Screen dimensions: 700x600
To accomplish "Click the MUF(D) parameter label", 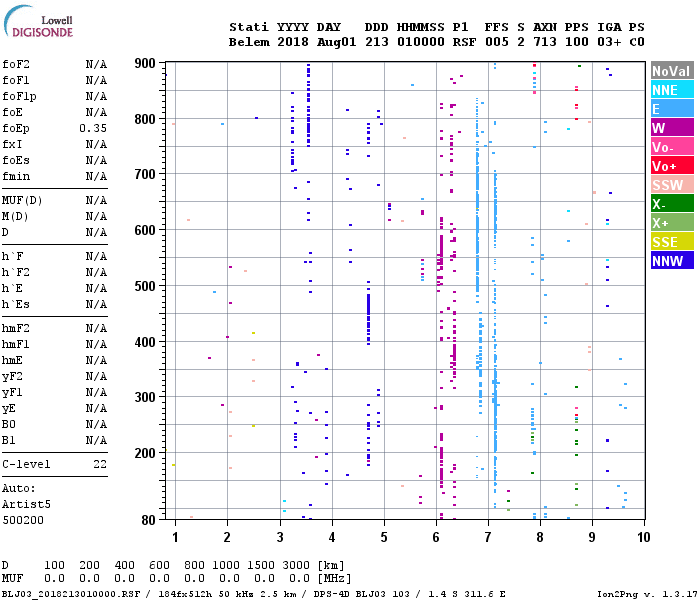I will coord(22,200).
